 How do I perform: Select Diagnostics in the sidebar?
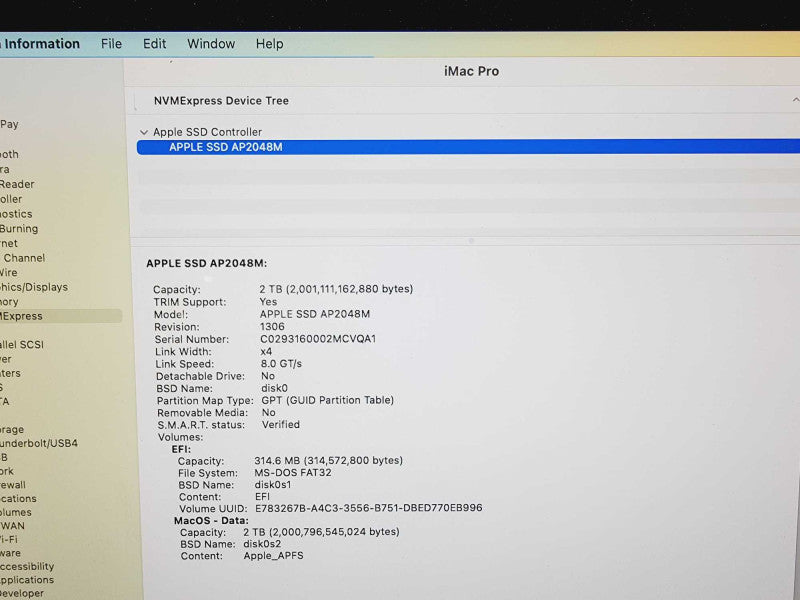(16, 214)
